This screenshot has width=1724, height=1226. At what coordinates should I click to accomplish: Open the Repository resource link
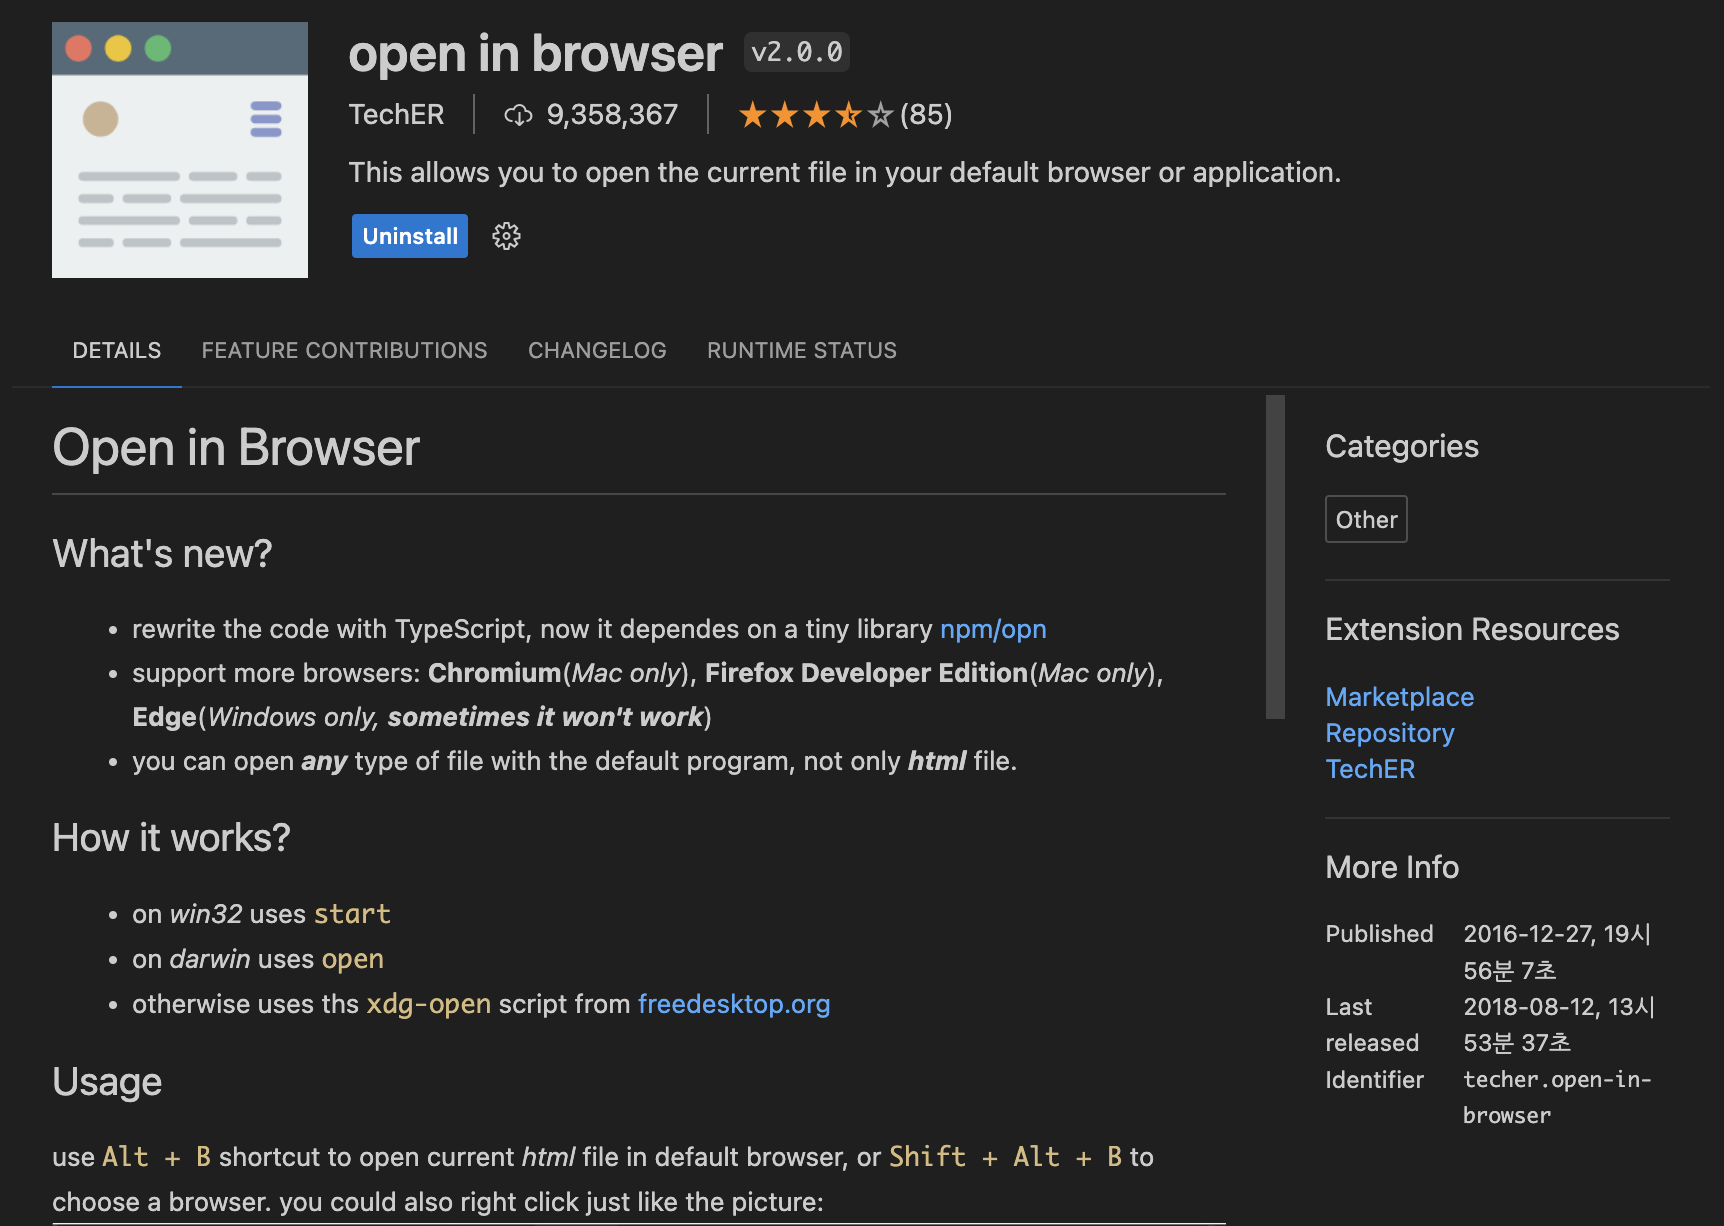pyautogui.click(x=1390, y=733)
